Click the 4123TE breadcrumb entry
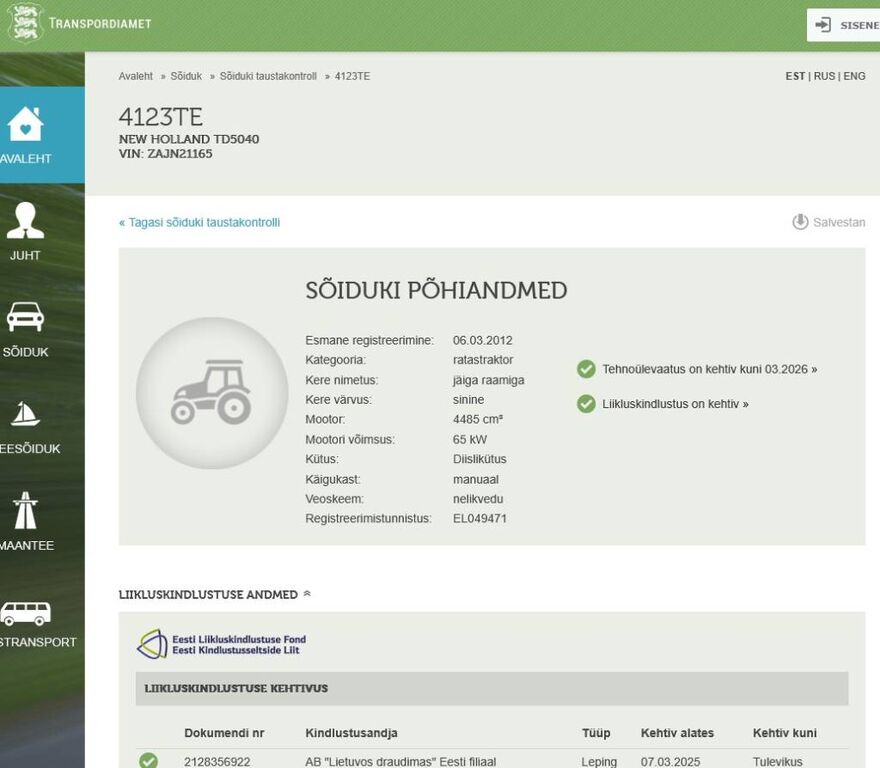Viewport: 880px width, 768px height. point(352,76)
